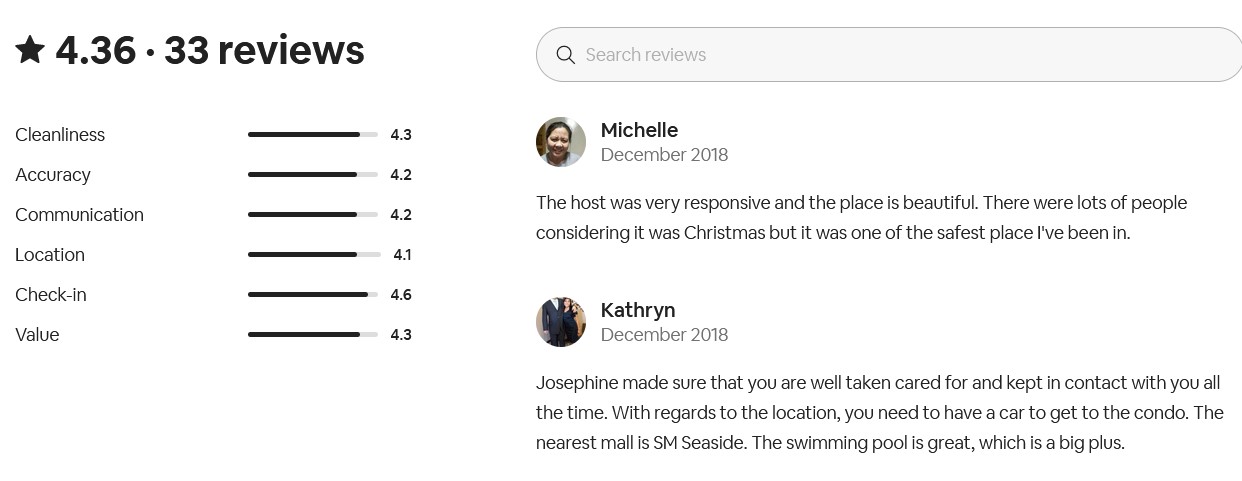Focus the Search reviews input field
The height and width of the screenshot is (481, 1242).
900,55
